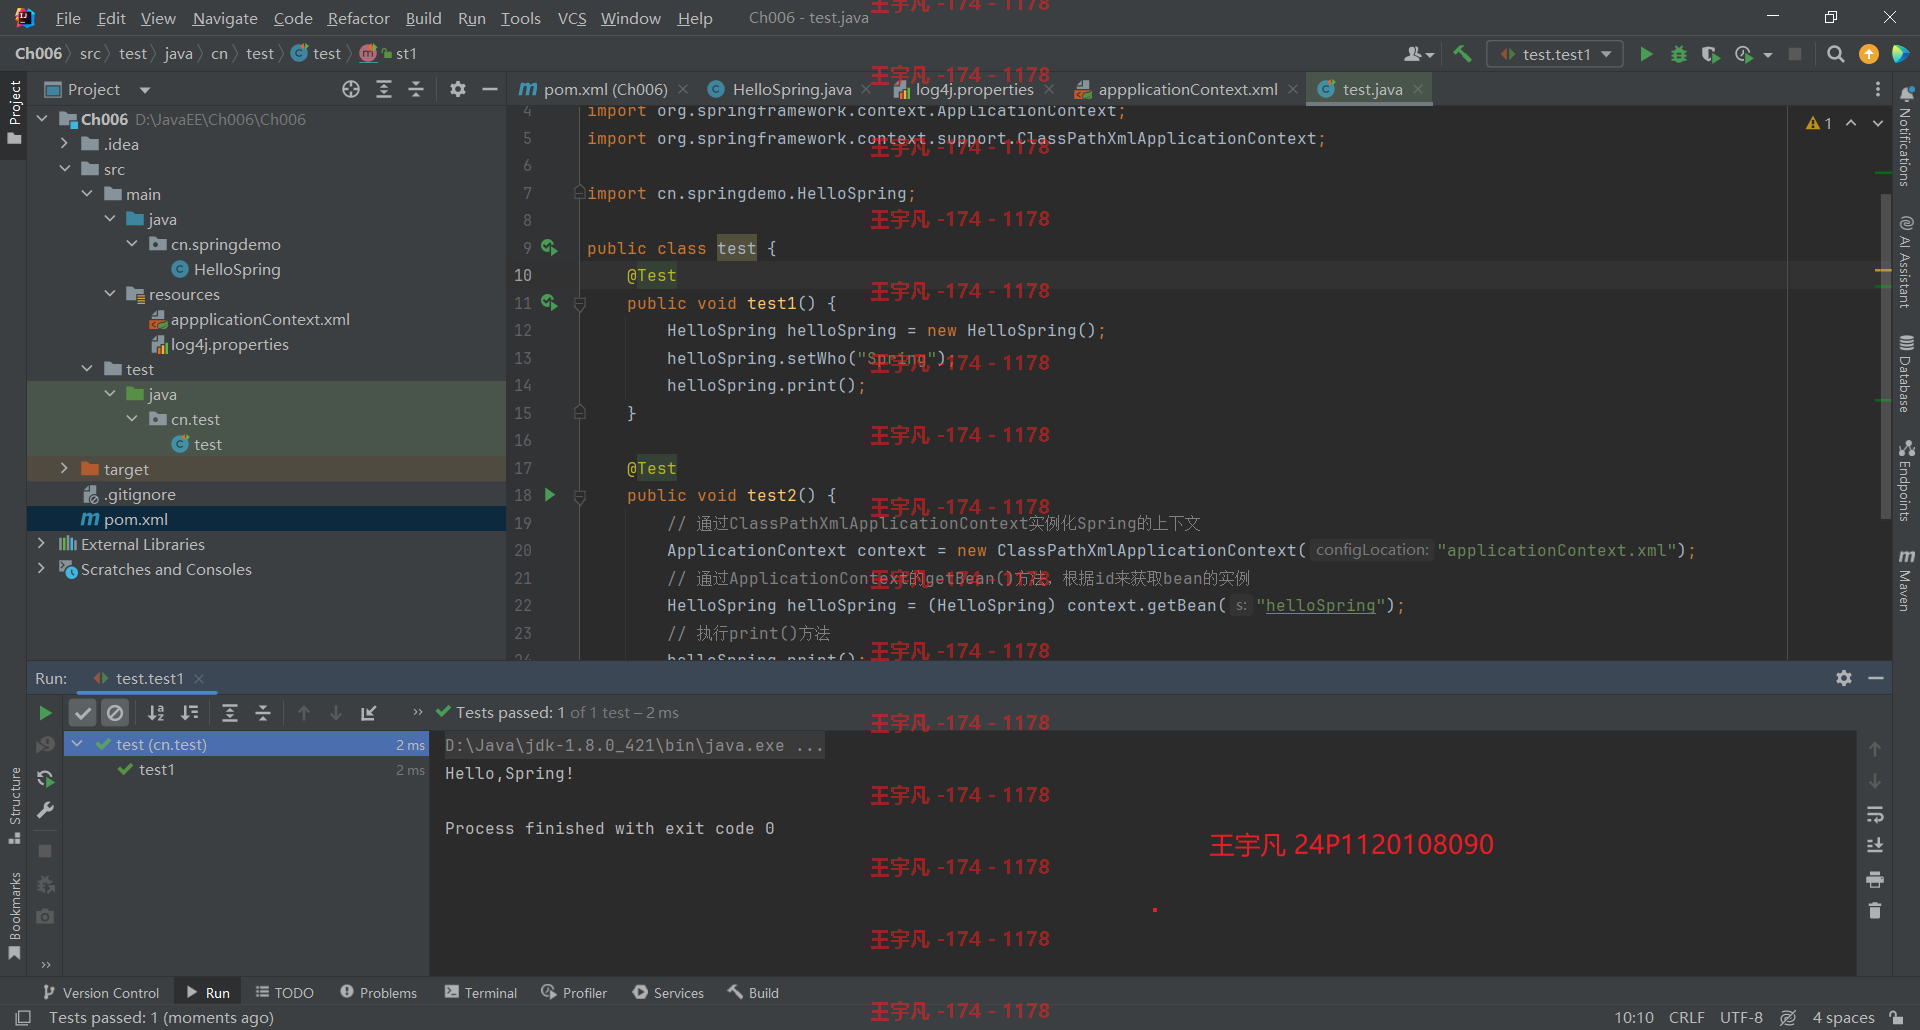The height and width of the screenshot is (1030, 1920).
Task: Open the test.test1 run configuration dropdown
Action: click(x=1556, y=54)
